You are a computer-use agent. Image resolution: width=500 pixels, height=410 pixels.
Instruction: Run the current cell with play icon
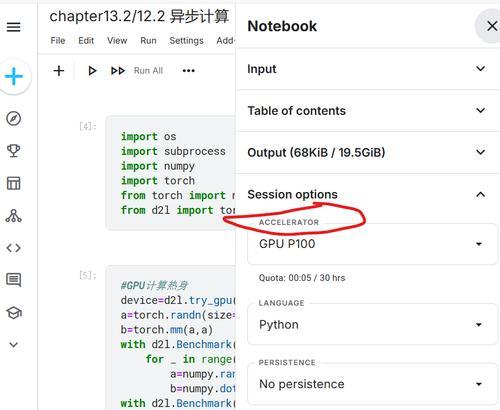tap(92, 71)
